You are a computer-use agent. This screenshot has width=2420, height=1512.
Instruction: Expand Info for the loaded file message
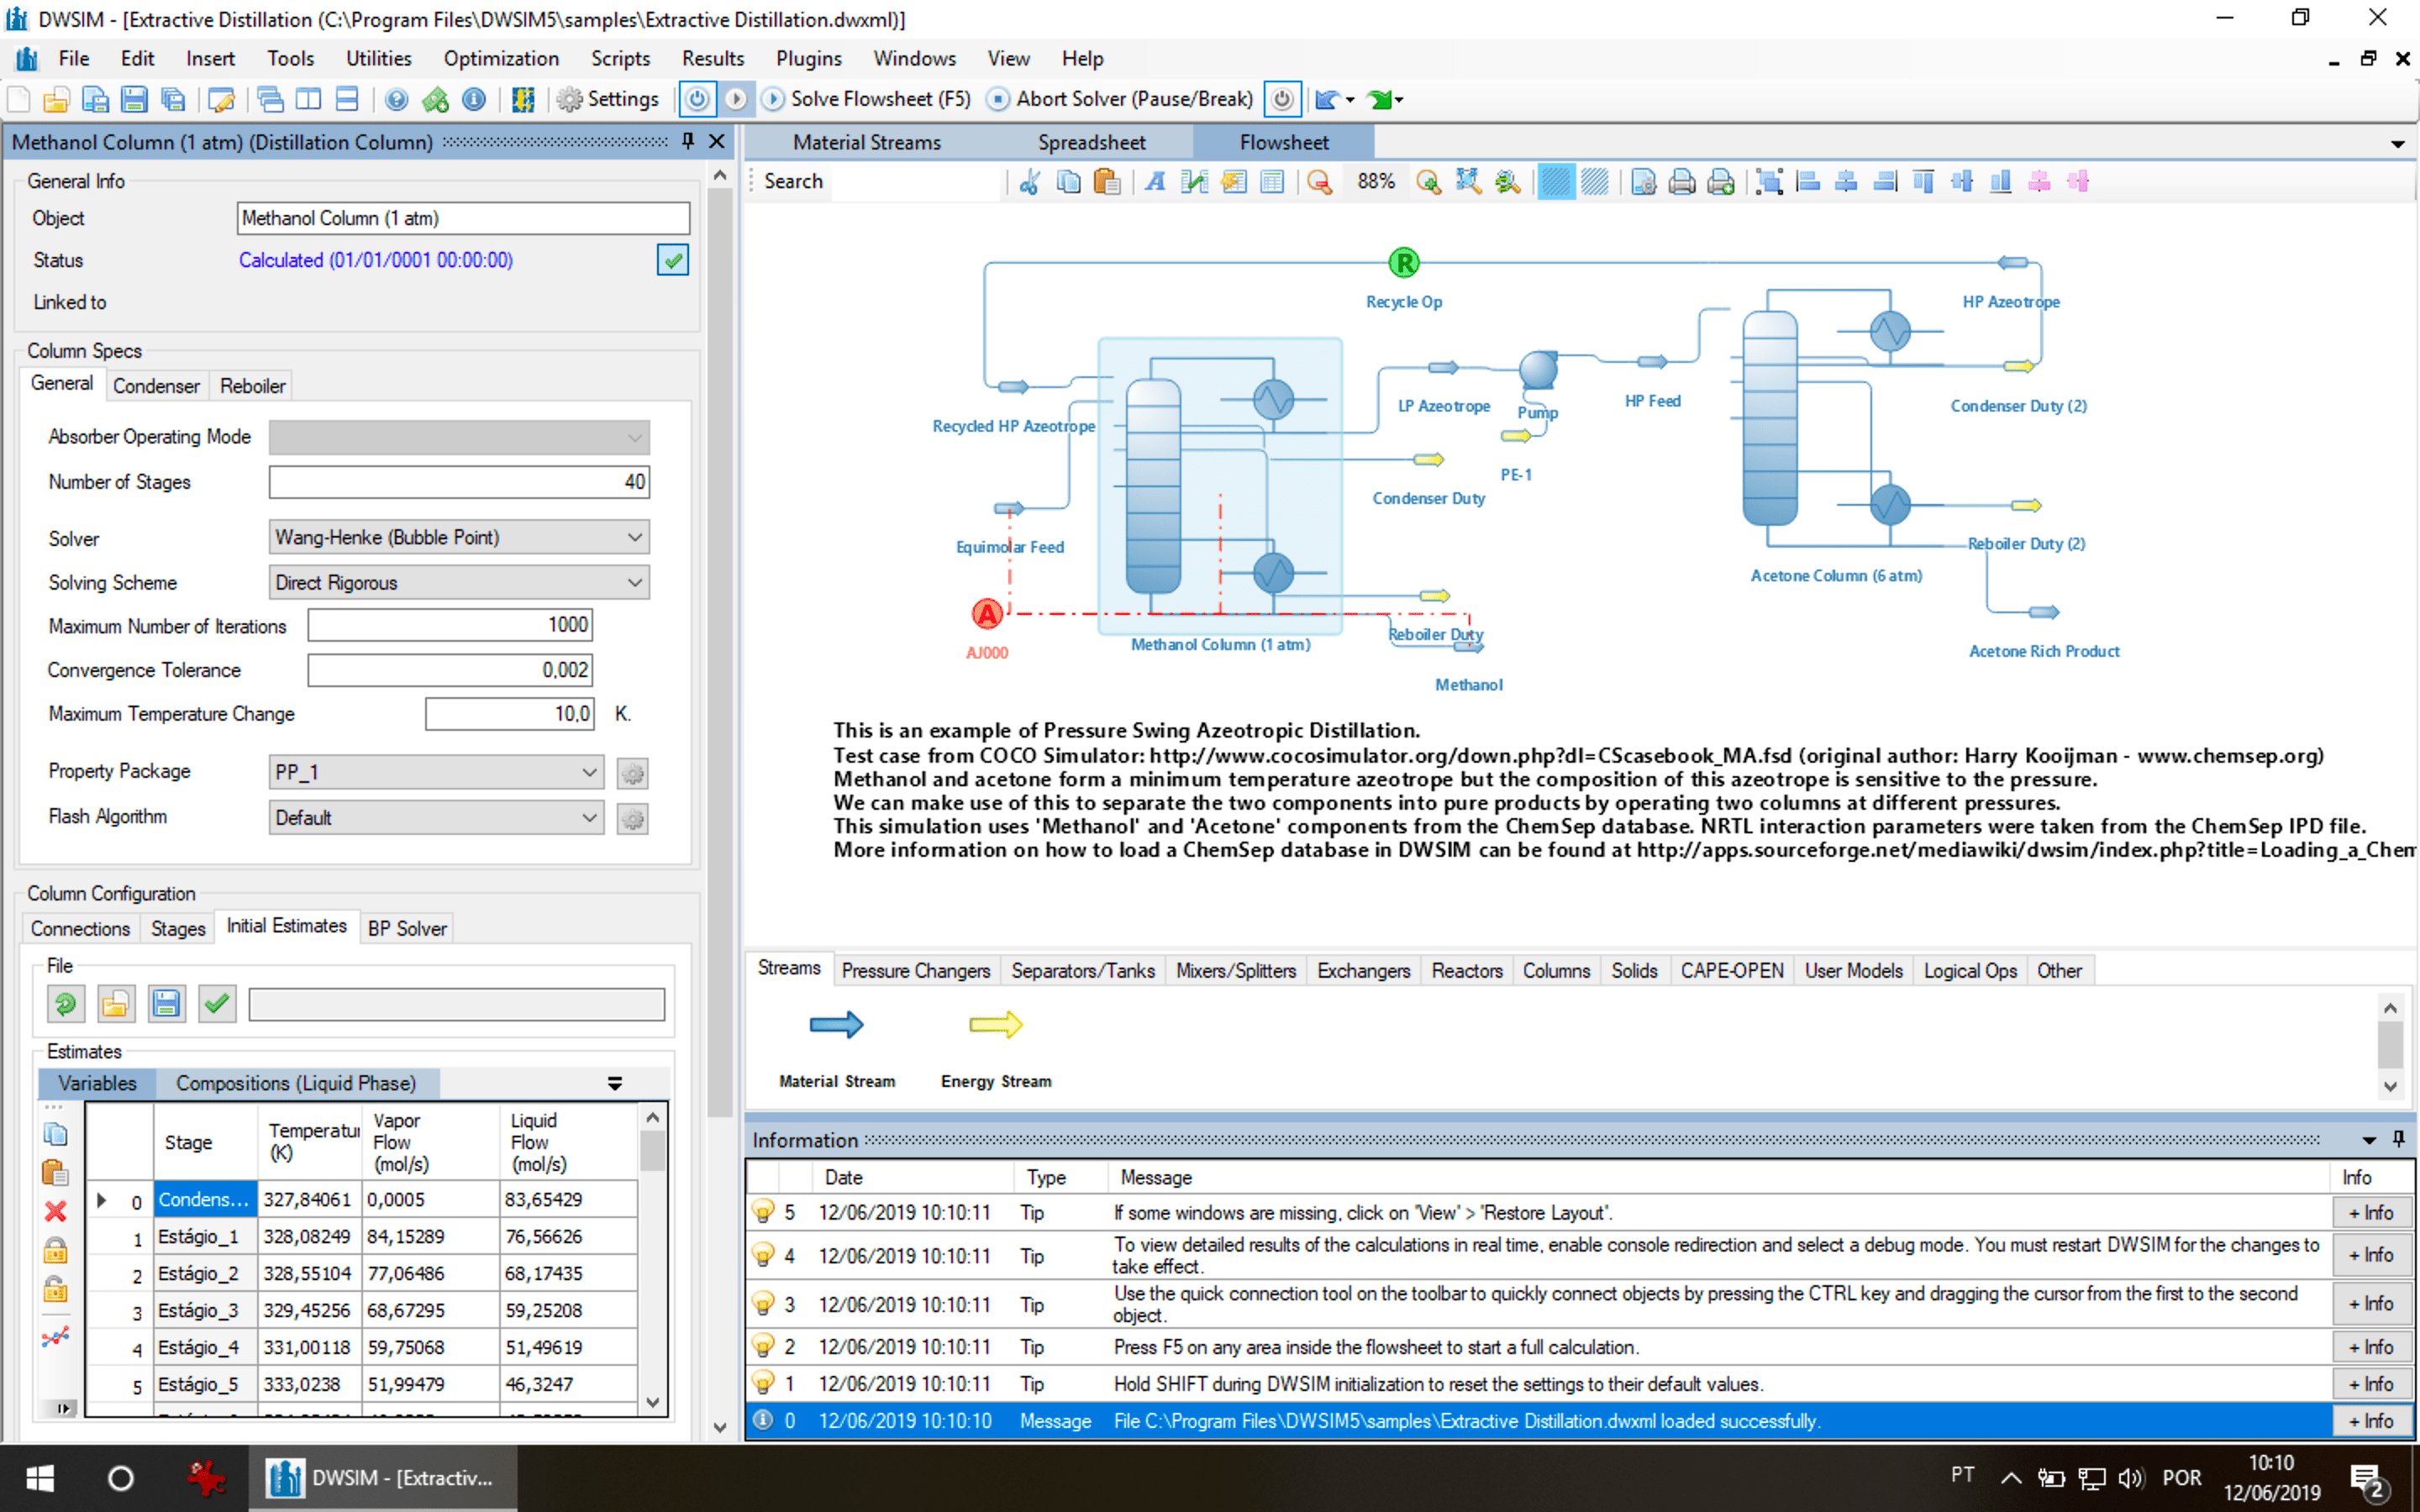pos(2371,1420)
